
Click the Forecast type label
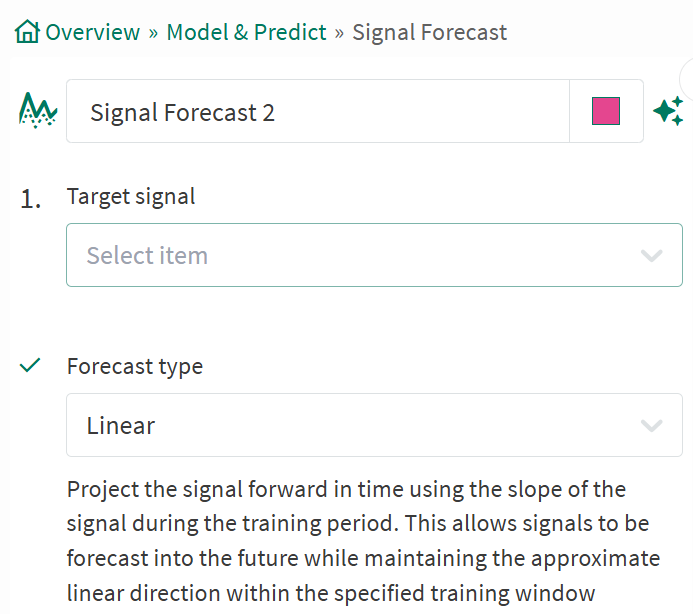[x=134, y=366]
